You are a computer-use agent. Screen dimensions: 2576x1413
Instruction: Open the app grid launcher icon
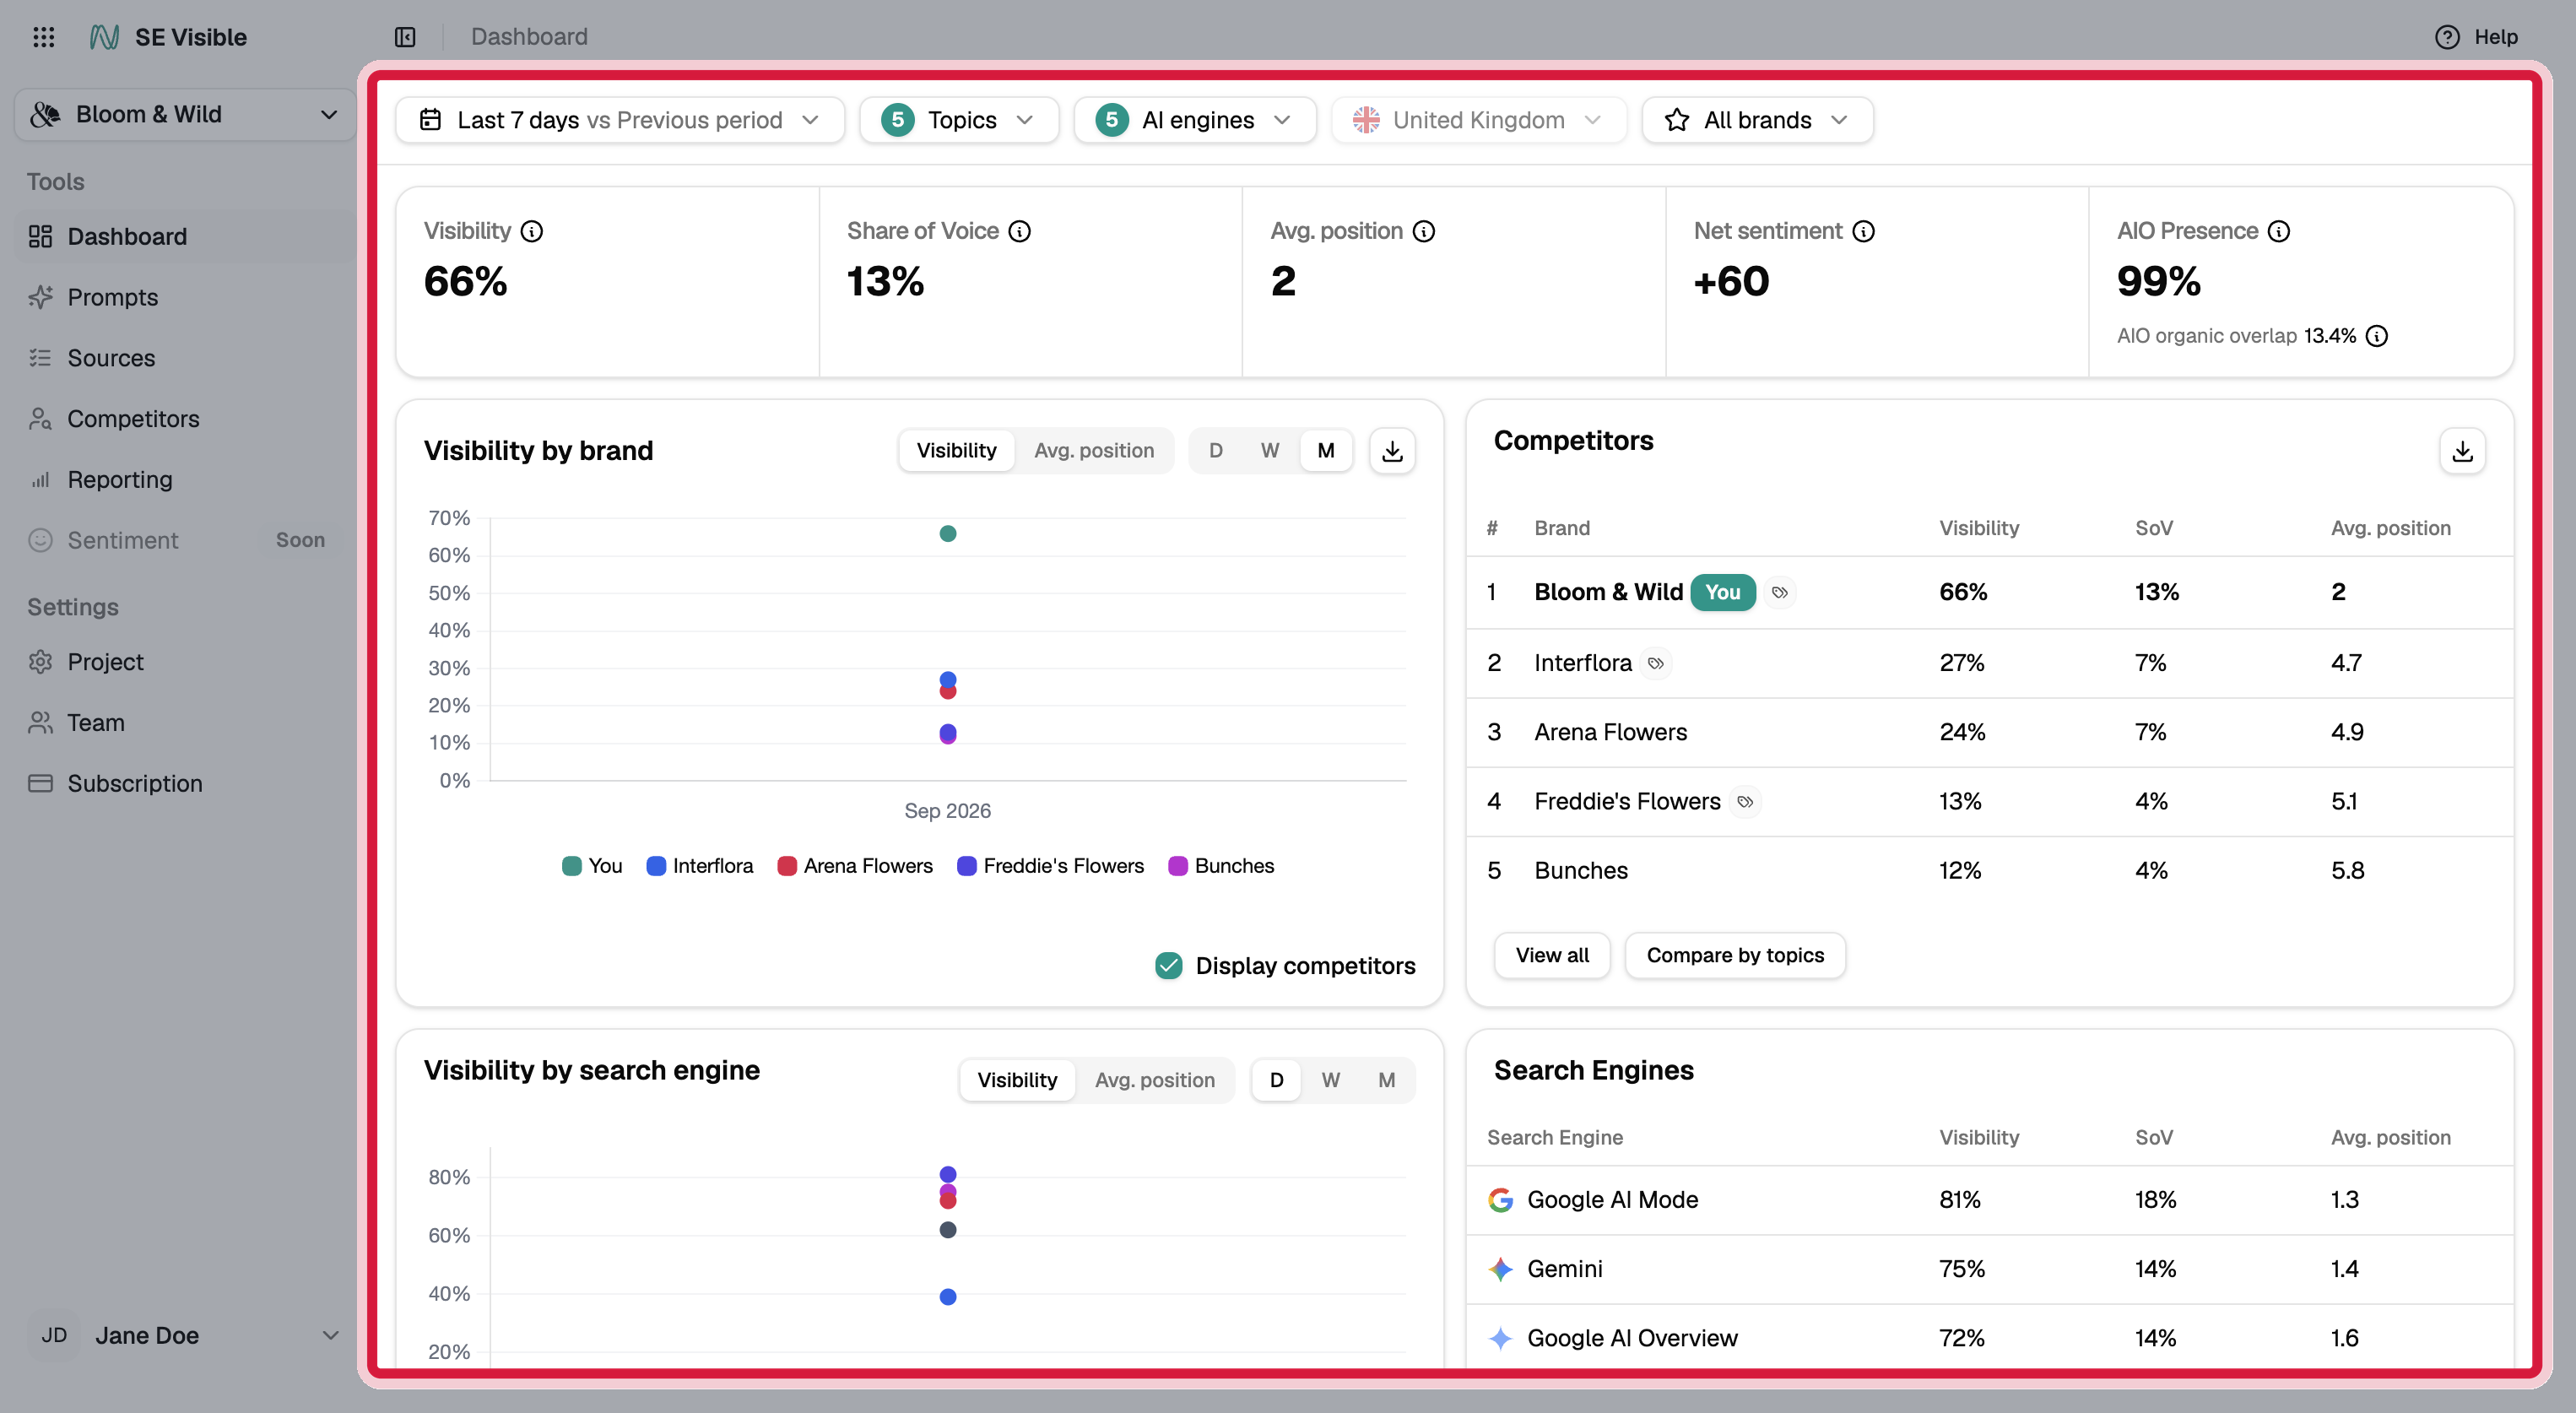pos(44,37)
